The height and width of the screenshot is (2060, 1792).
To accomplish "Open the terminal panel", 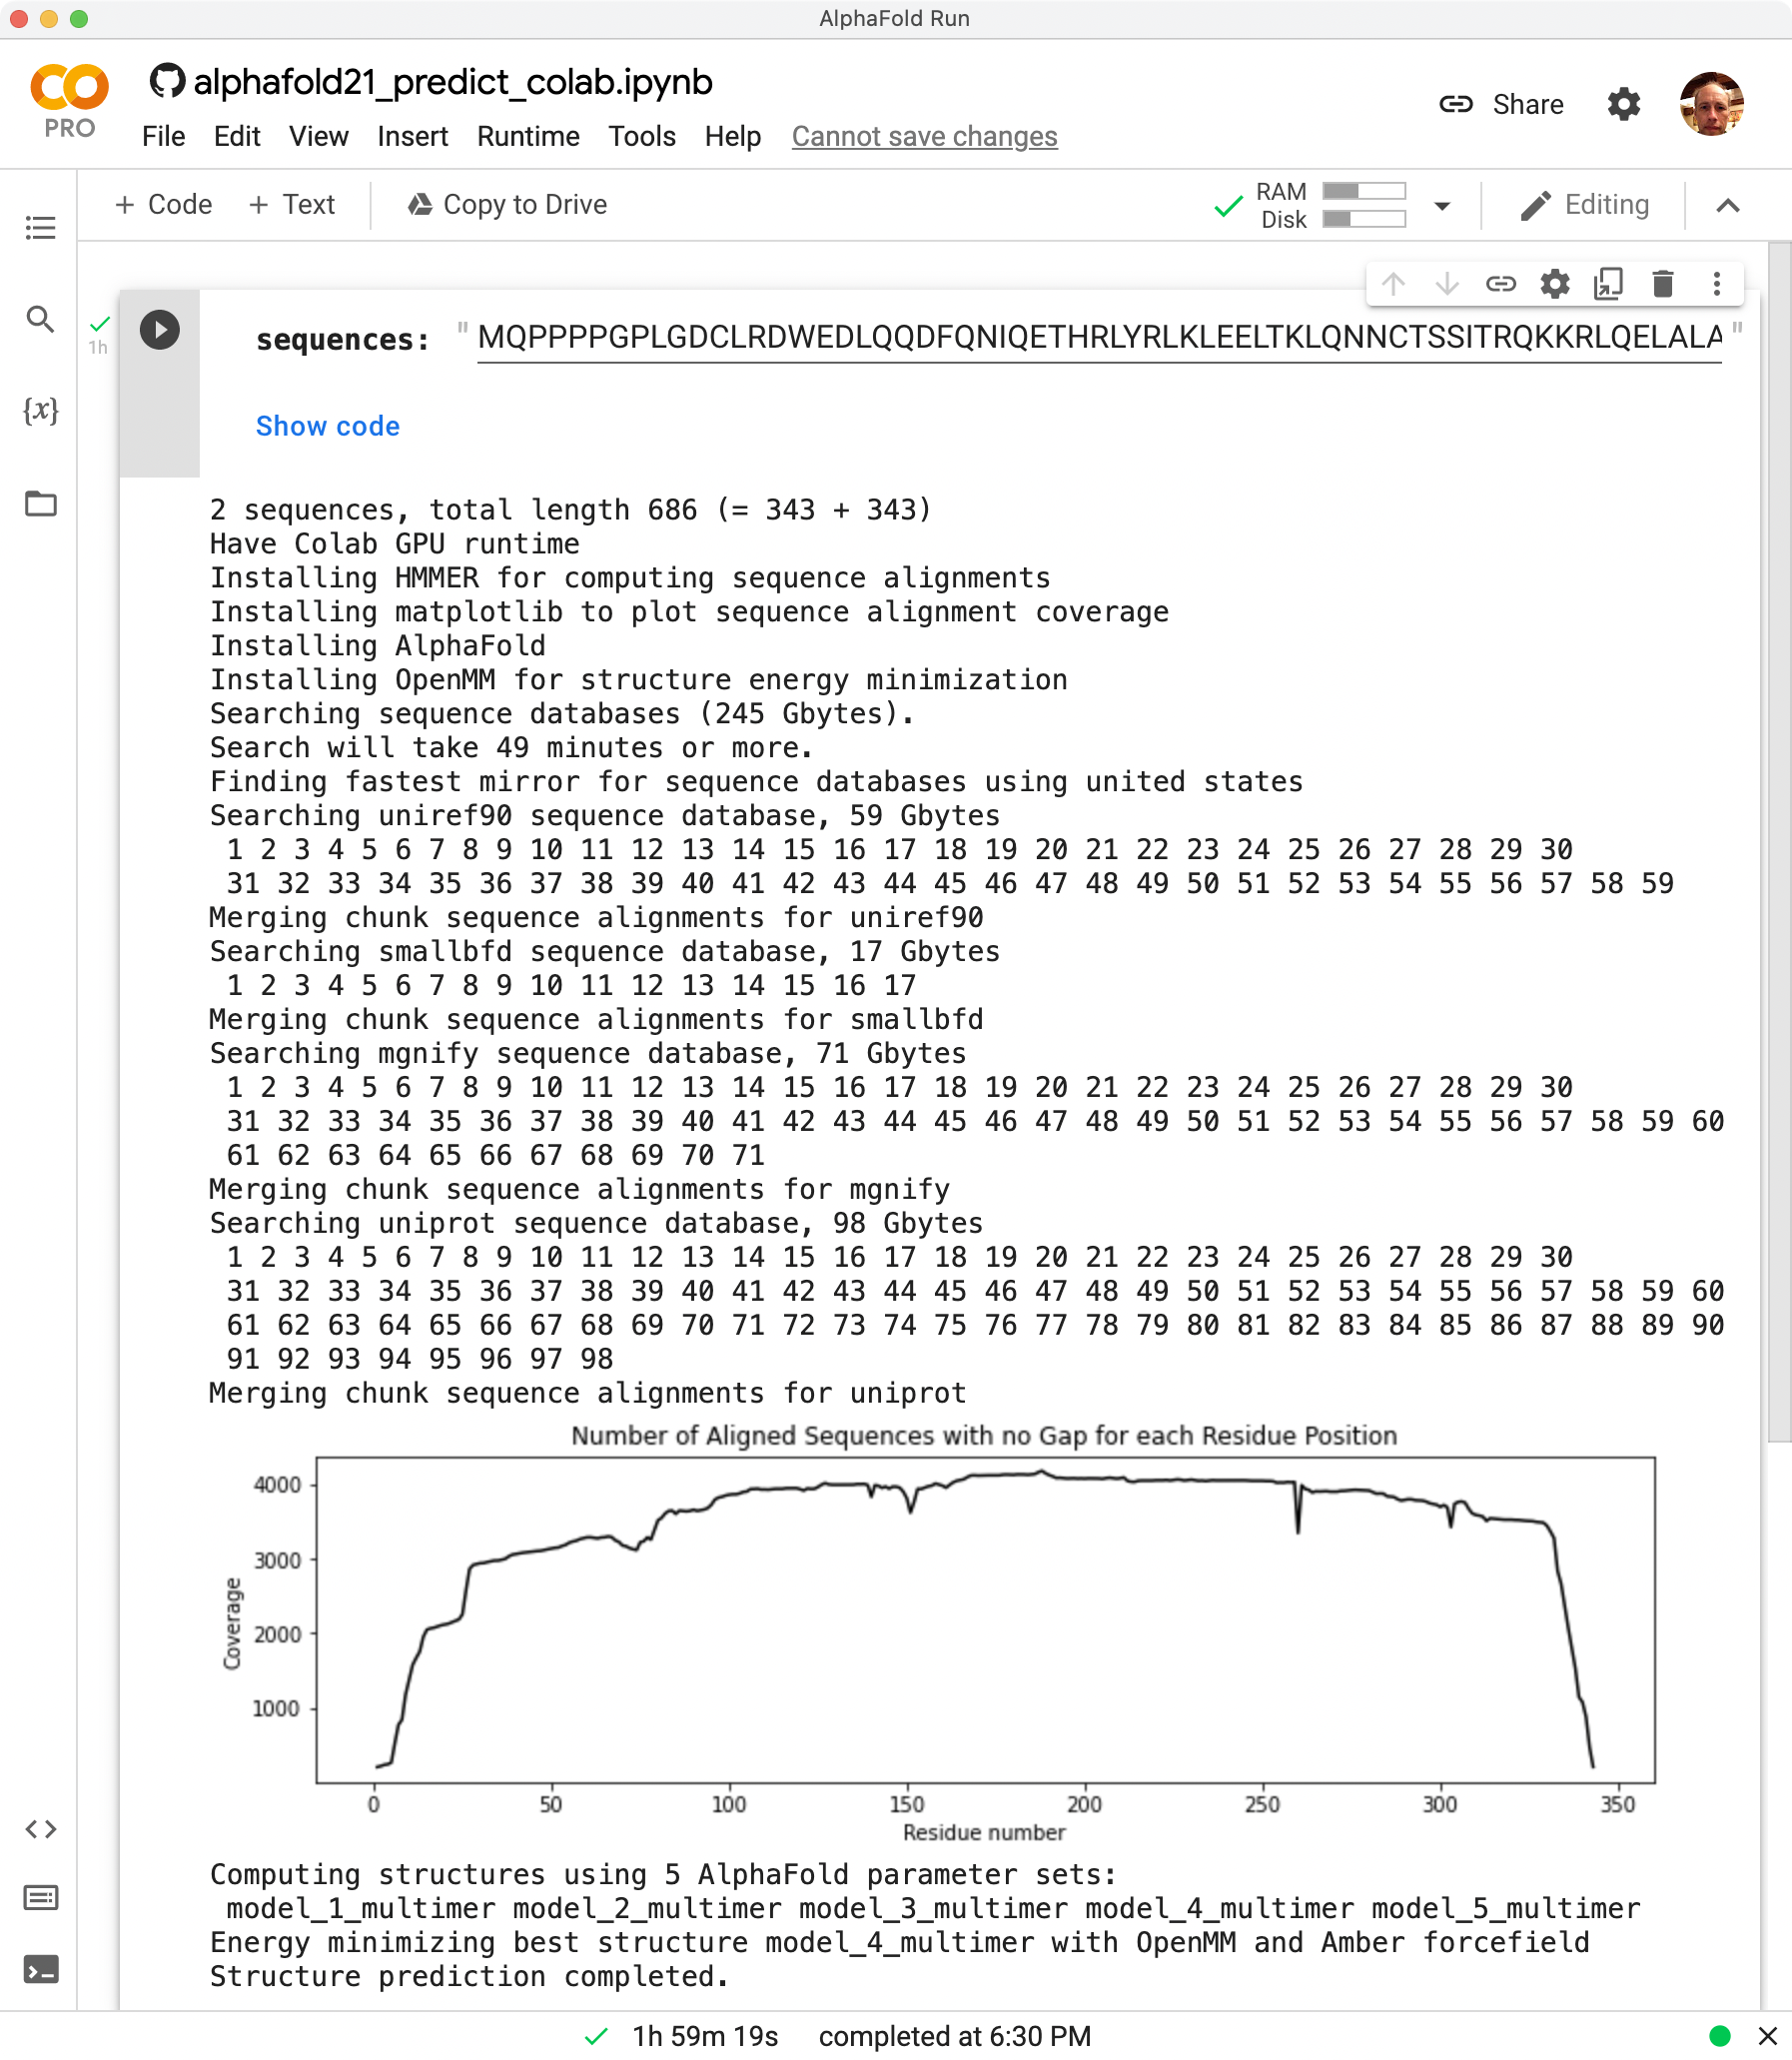I will coord(40,1969).
